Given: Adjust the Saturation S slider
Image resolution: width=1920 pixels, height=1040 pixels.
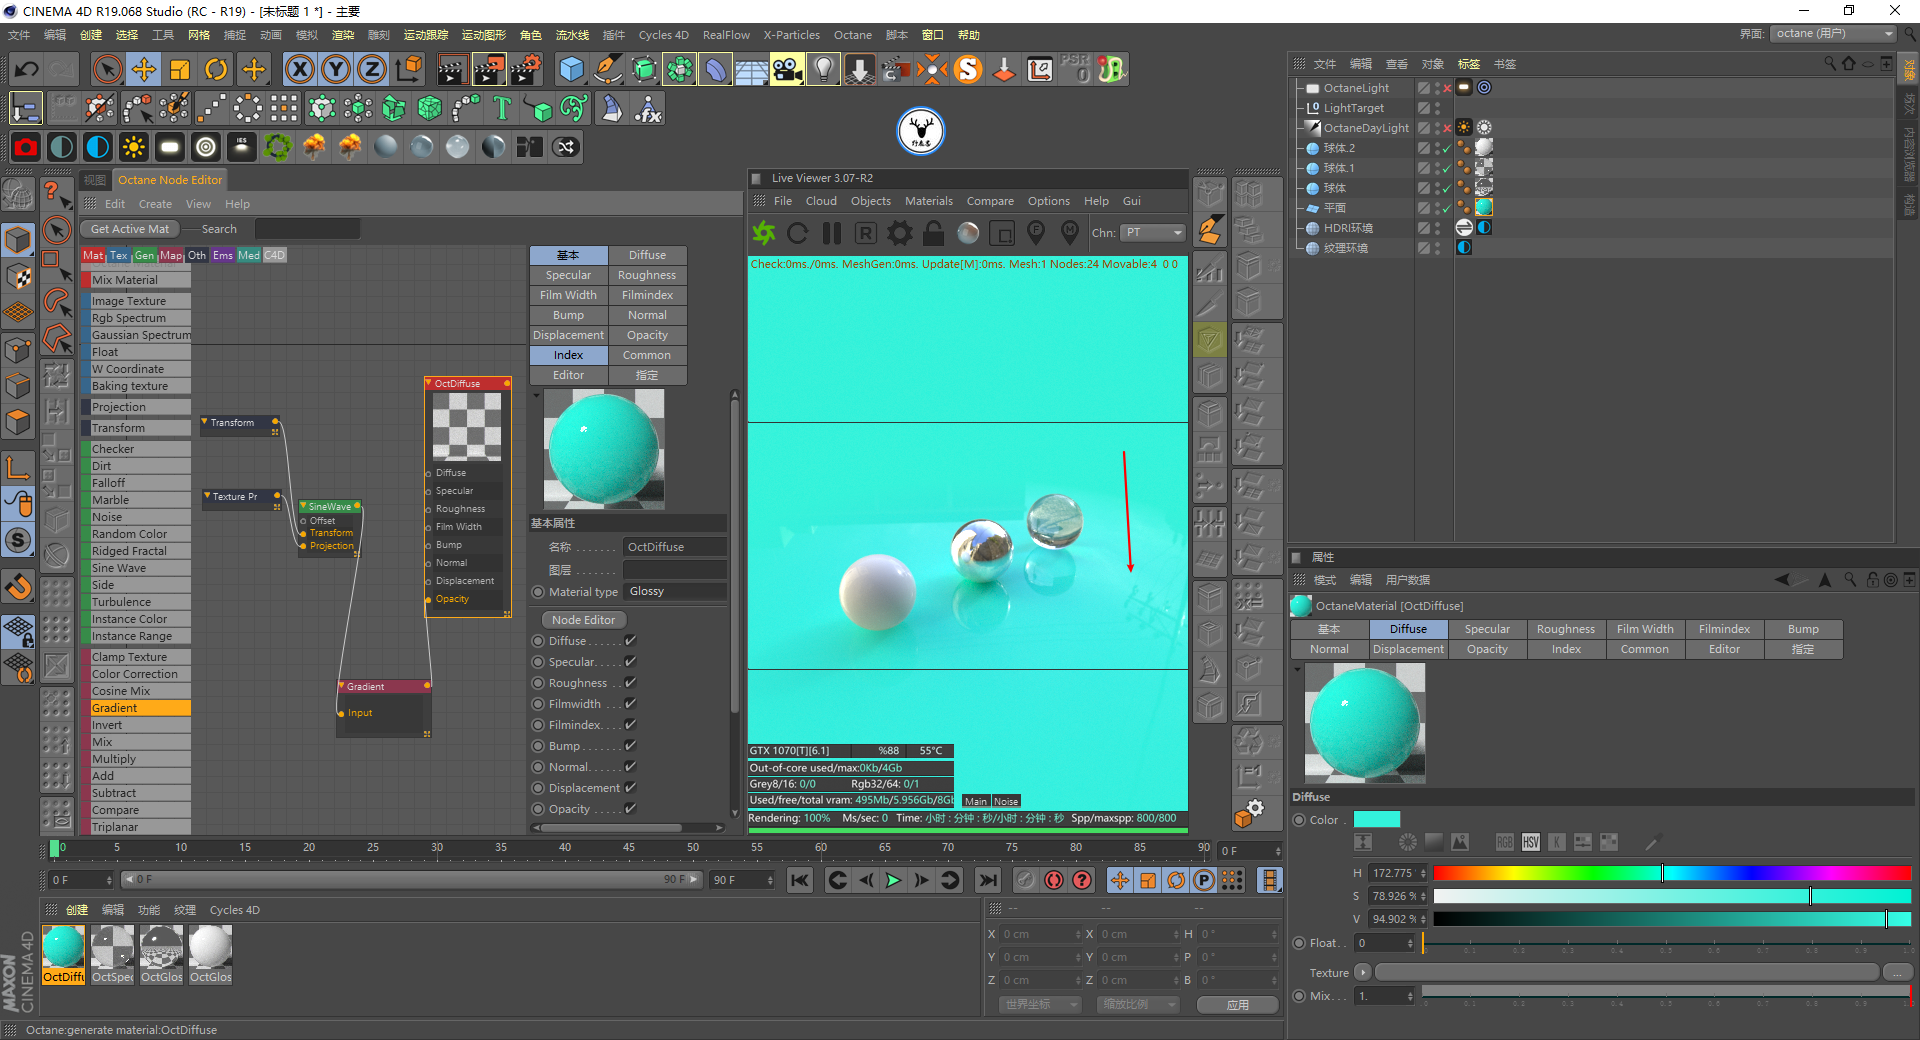Looking at the screenshot, I should tap(1672, 896).
